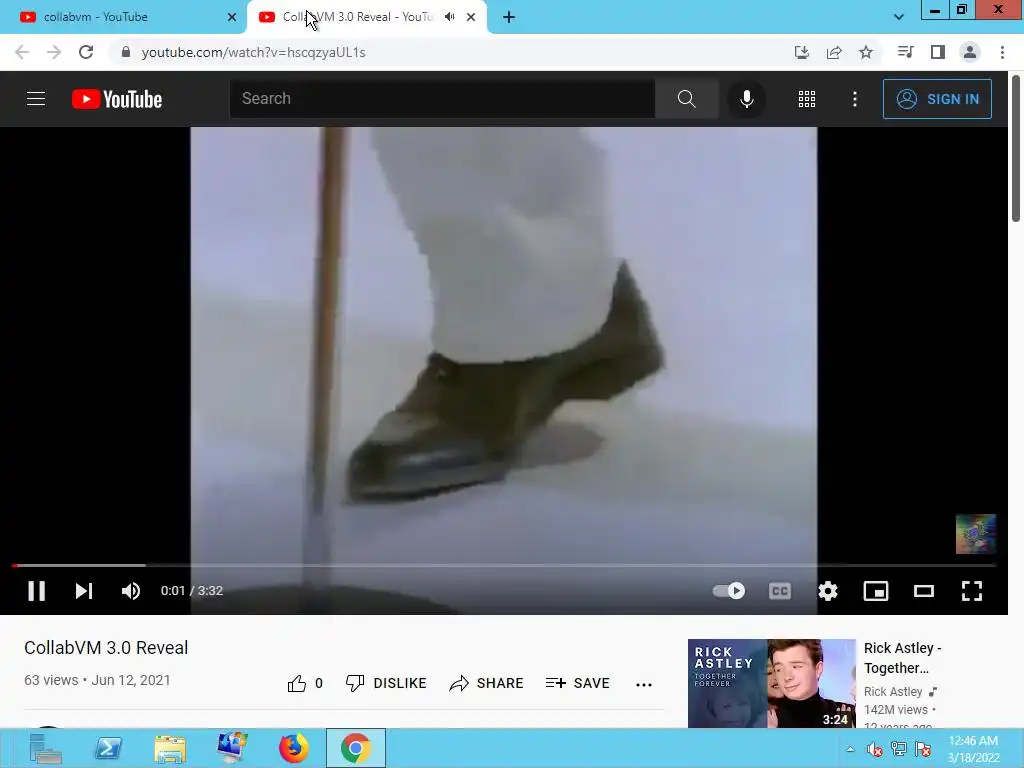
Task: Open the Rick Astley Together Forever thumbnail
Action: click(x=771, y=683)
